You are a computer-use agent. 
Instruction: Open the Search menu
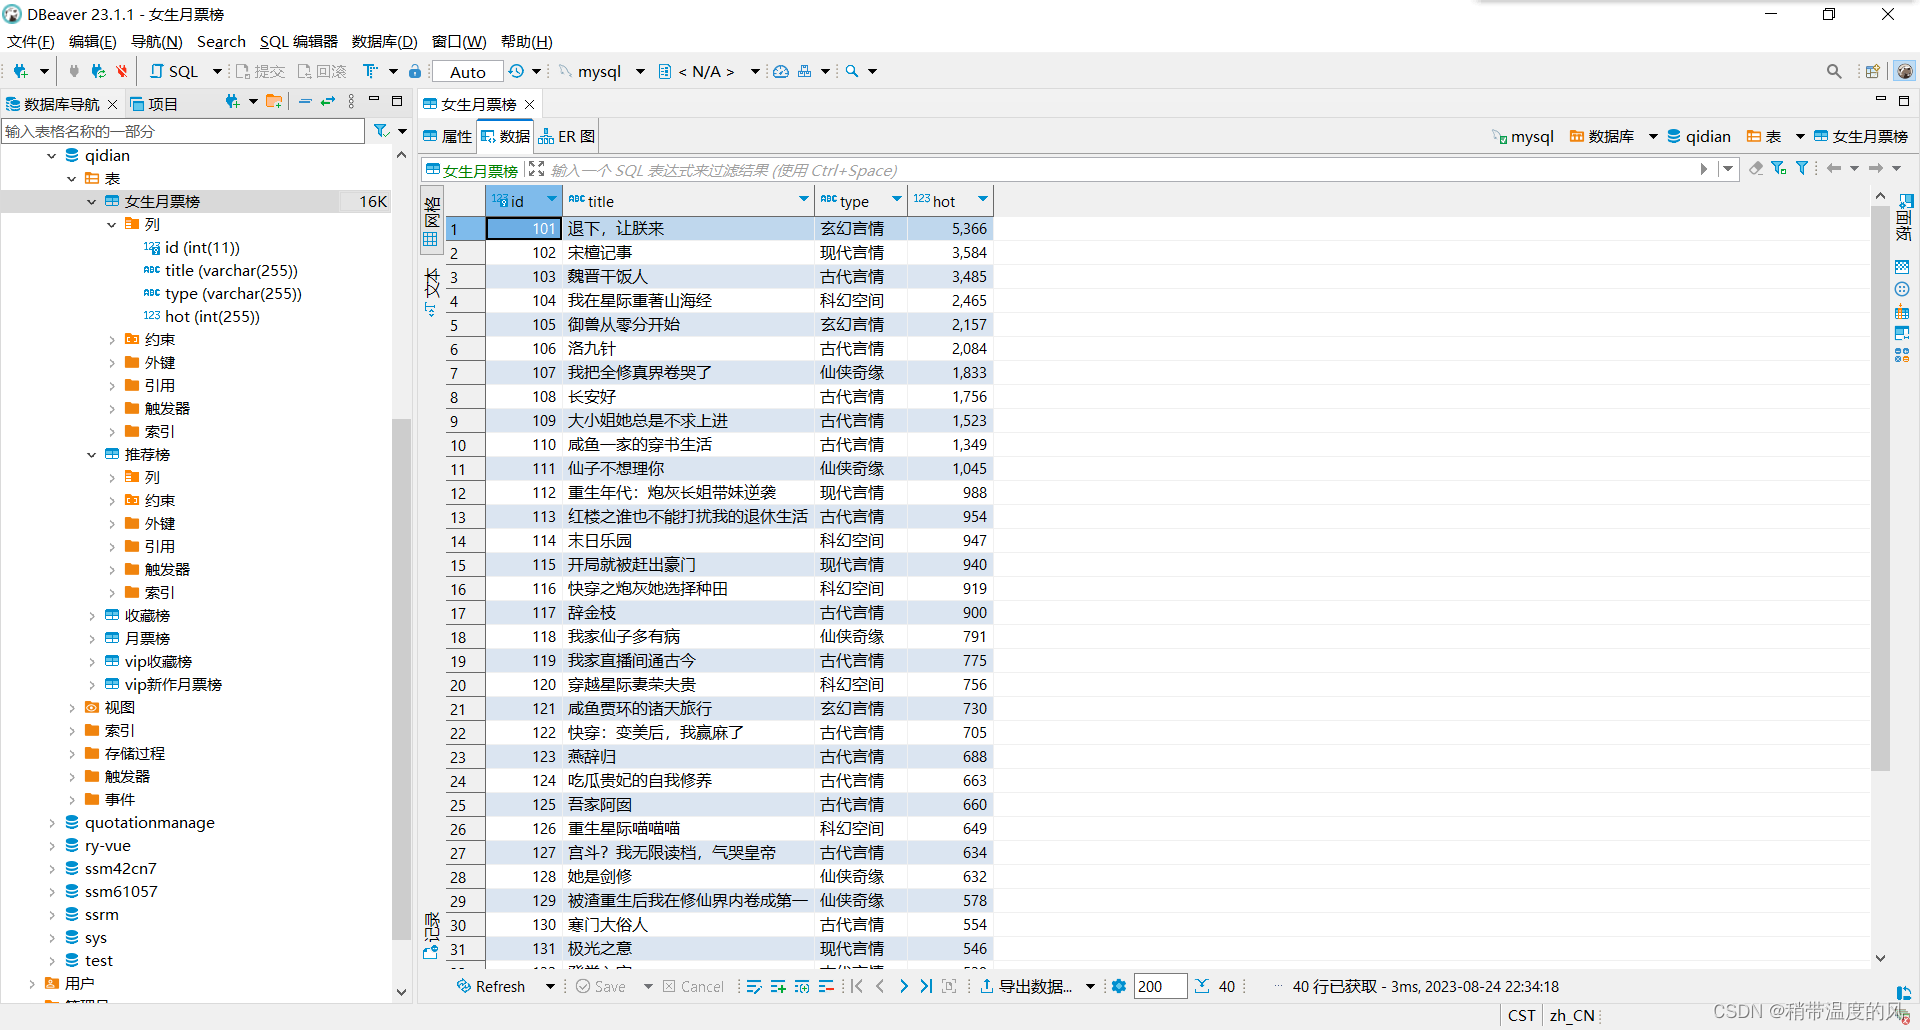(221, 41)
